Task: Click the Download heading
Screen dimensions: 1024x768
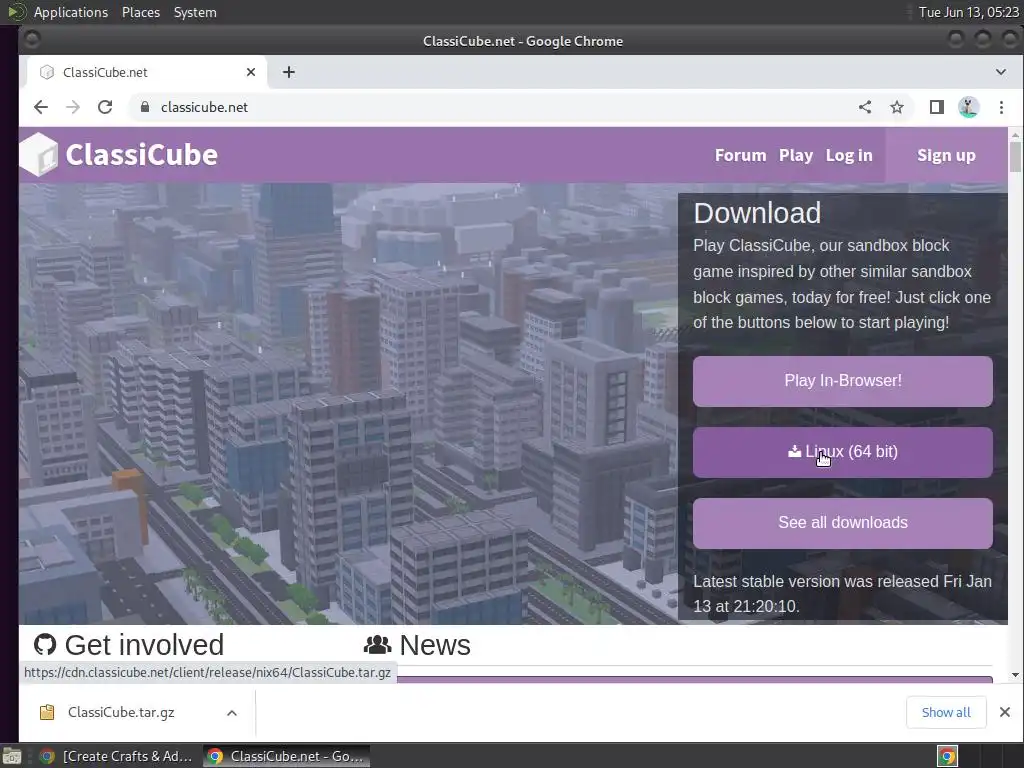Action: (757, 214)
